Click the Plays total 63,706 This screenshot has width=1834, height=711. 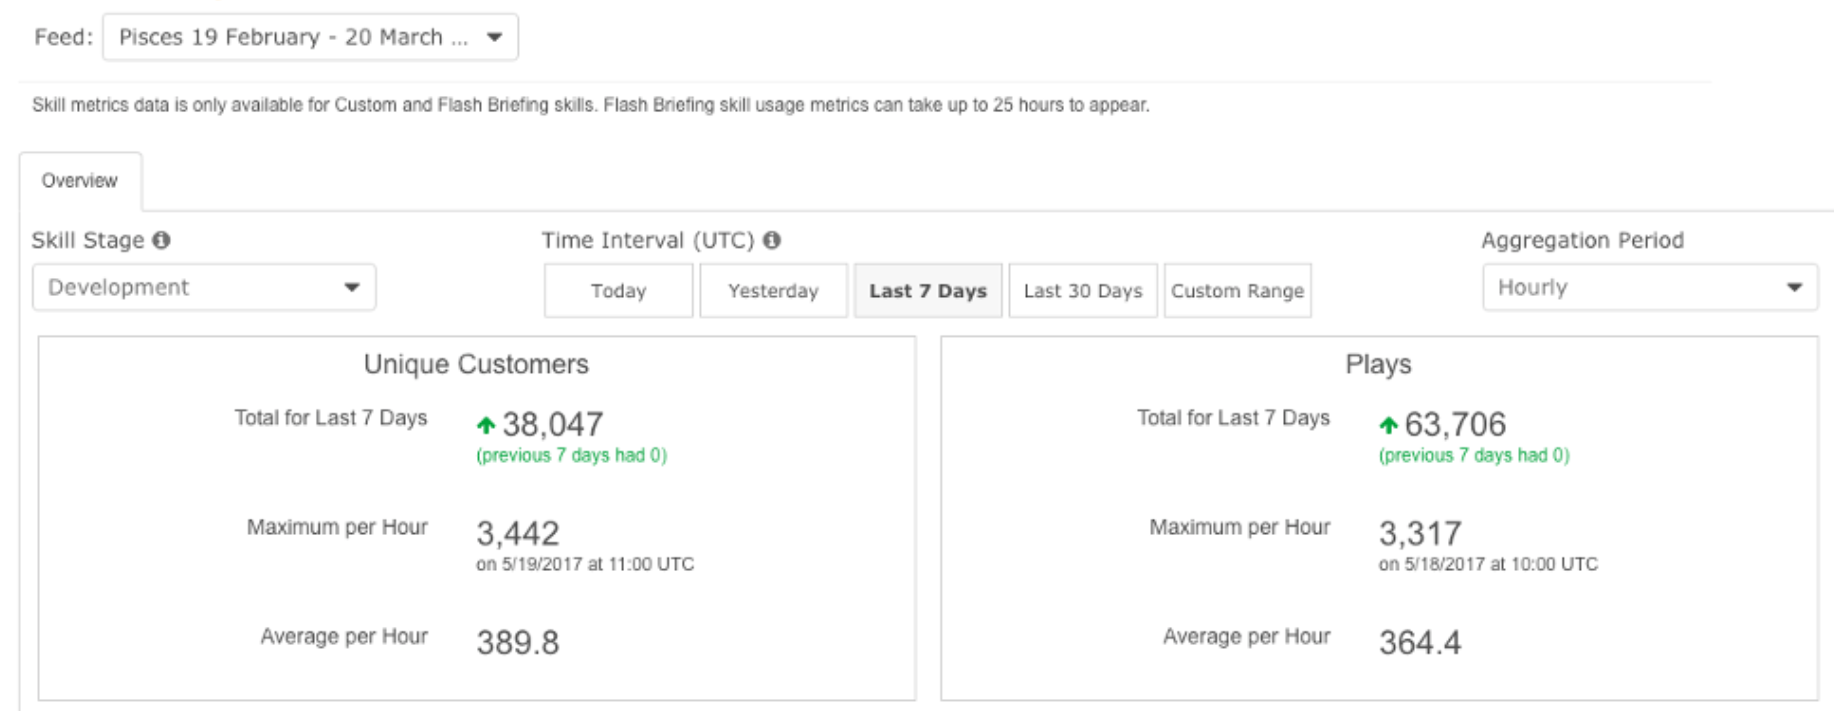(1455, 425)
